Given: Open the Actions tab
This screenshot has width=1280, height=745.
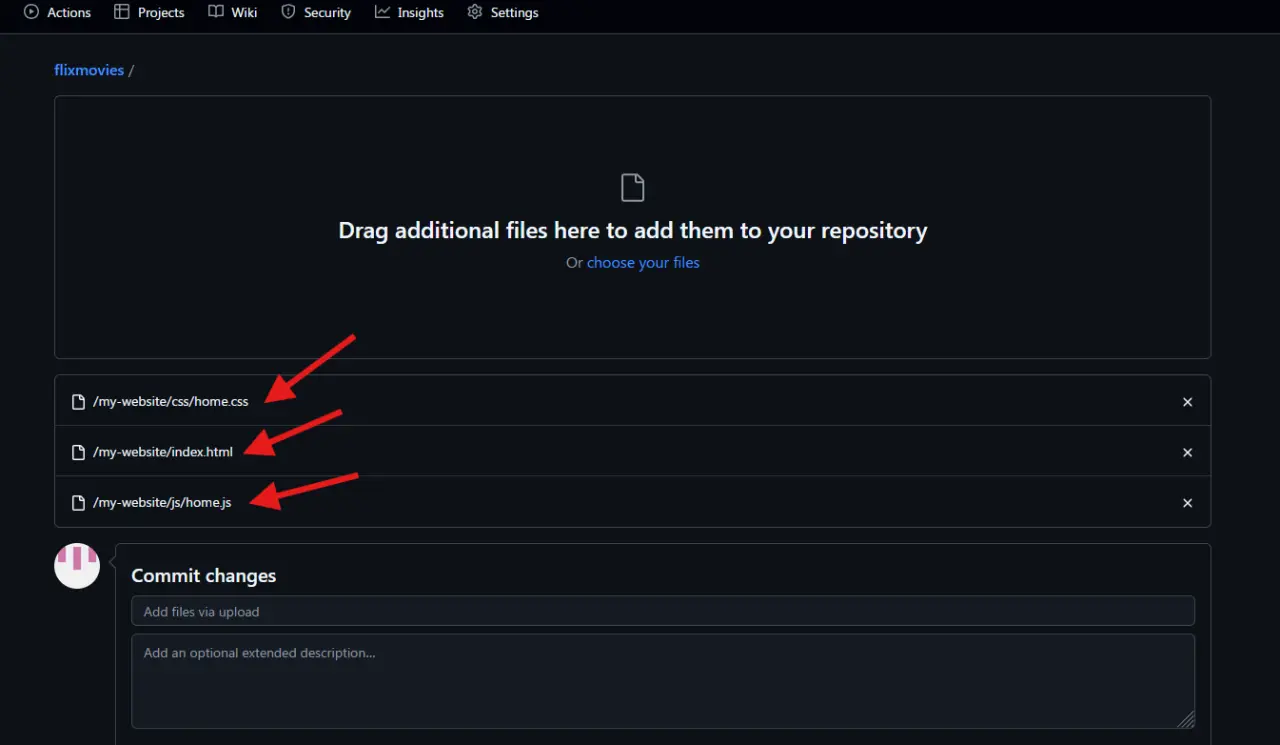Looking at the screenshot, I should click(x=57, y=13).
